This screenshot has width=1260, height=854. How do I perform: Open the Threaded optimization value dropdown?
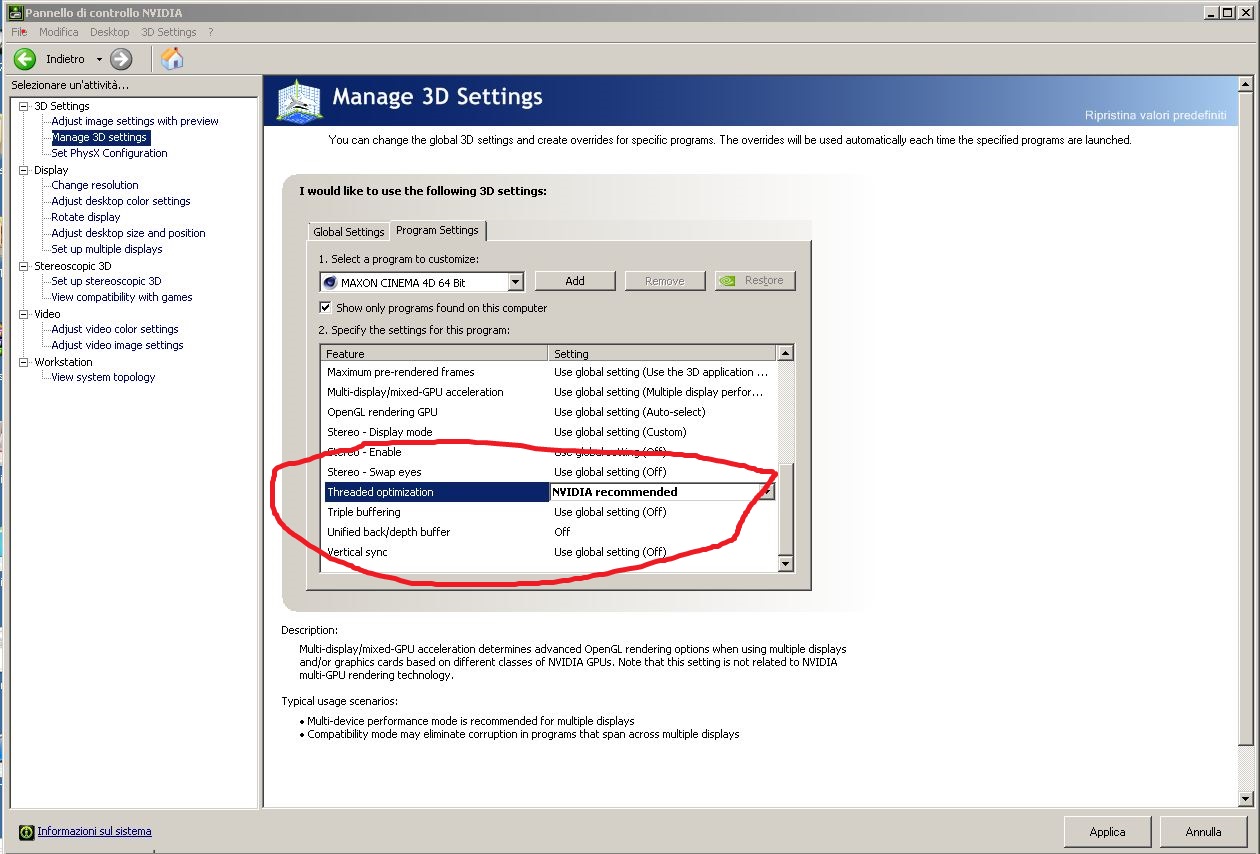tap(767, 492)
